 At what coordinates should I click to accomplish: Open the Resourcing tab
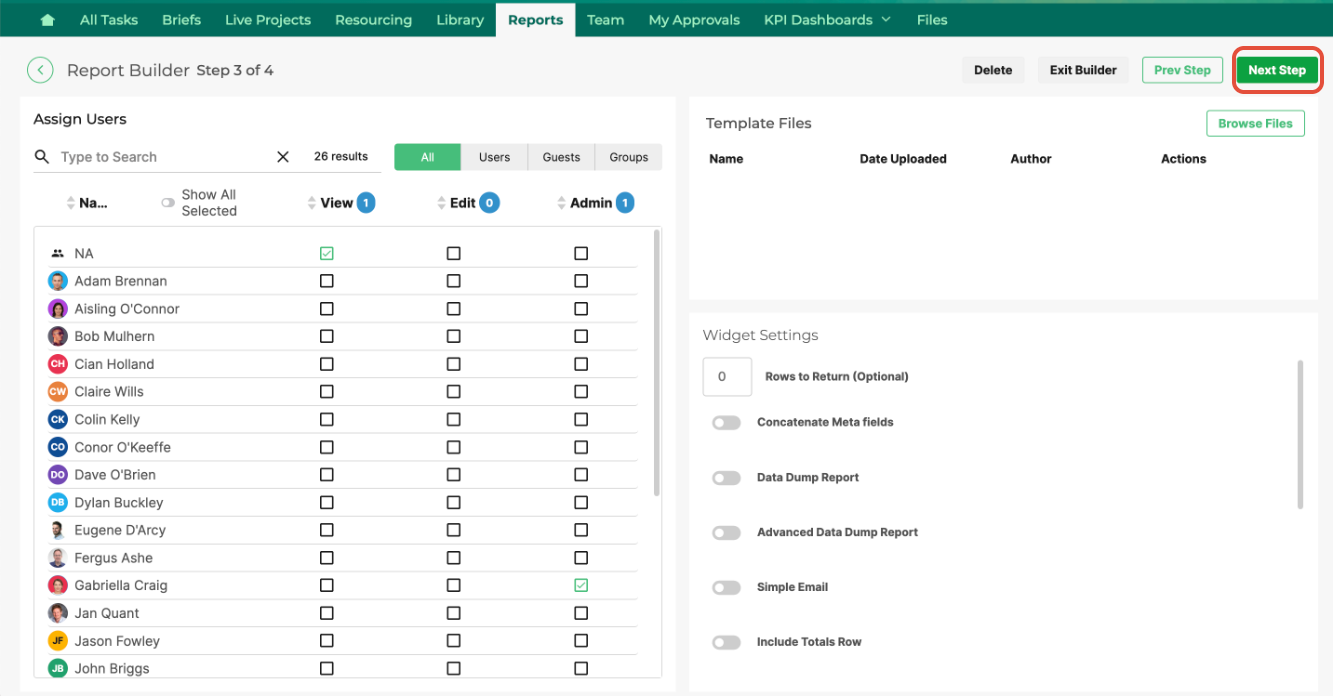point(373,20)
